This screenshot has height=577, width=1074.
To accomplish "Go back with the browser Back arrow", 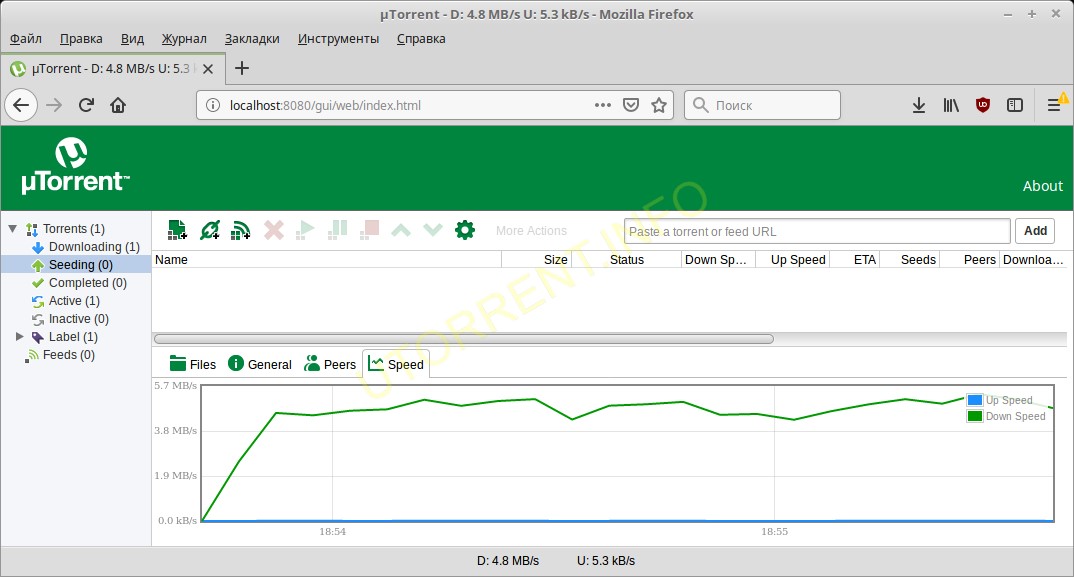I will 21,106.
